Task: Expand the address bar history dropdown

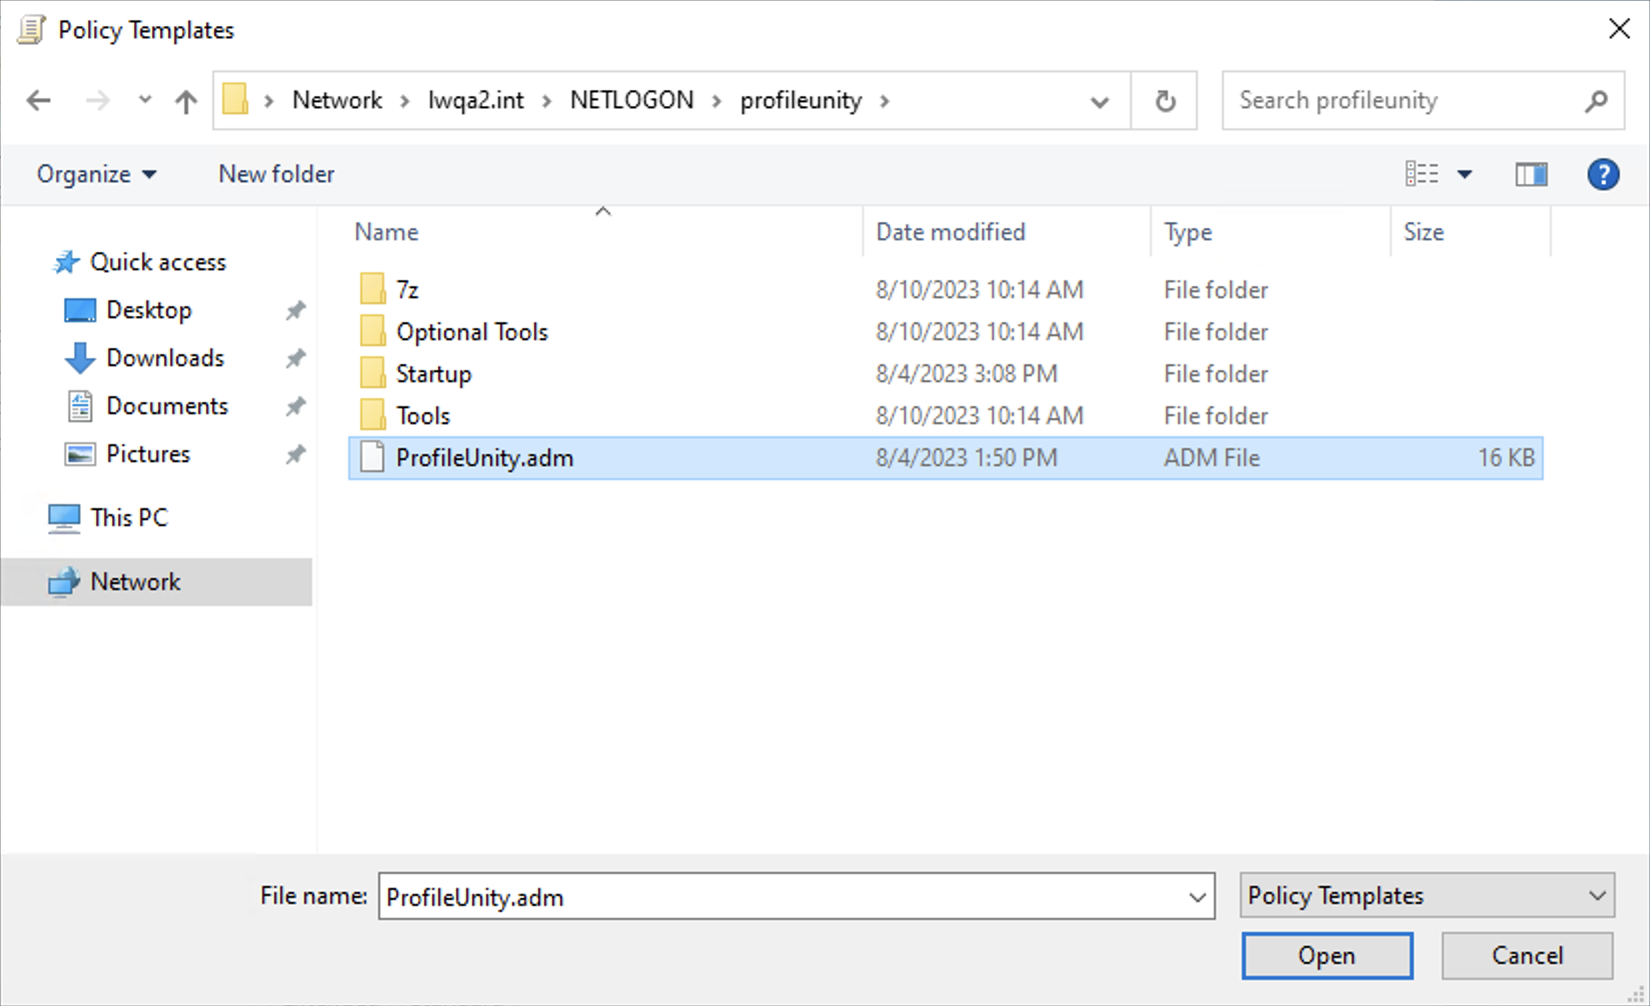Action: [1099, 101]
